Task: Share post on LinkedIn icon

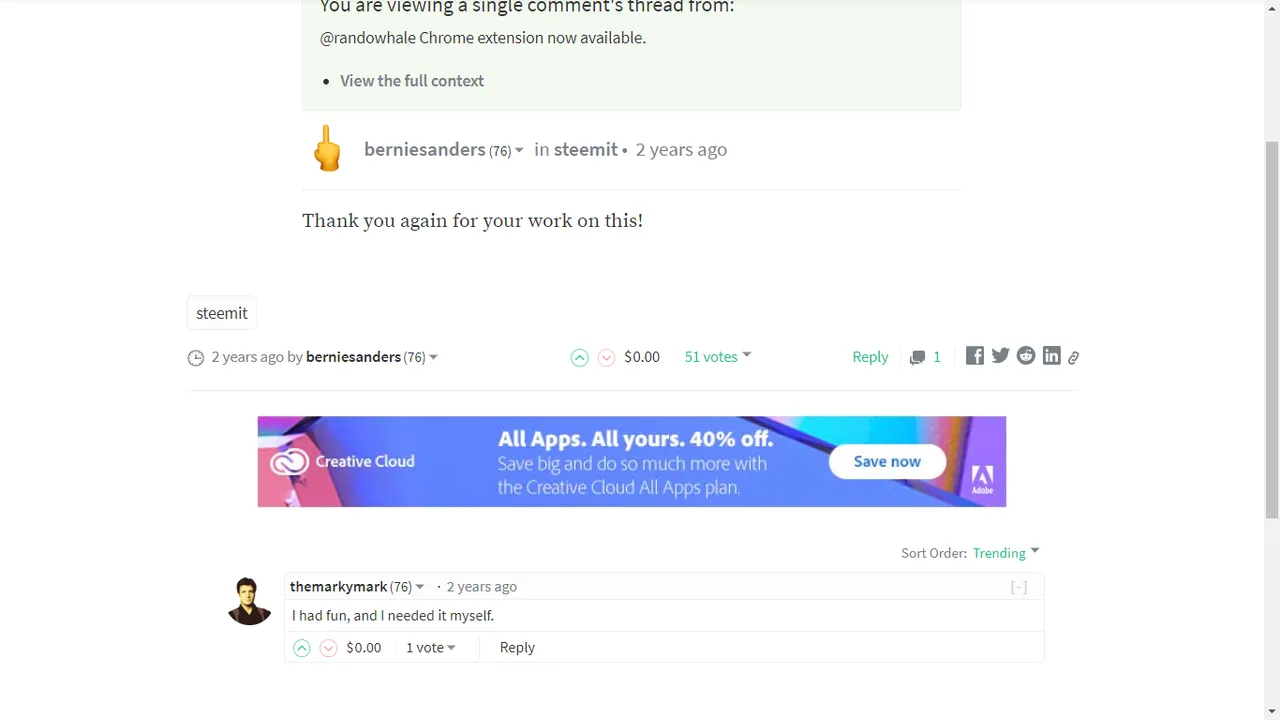Action: (x=1051, y=356)
